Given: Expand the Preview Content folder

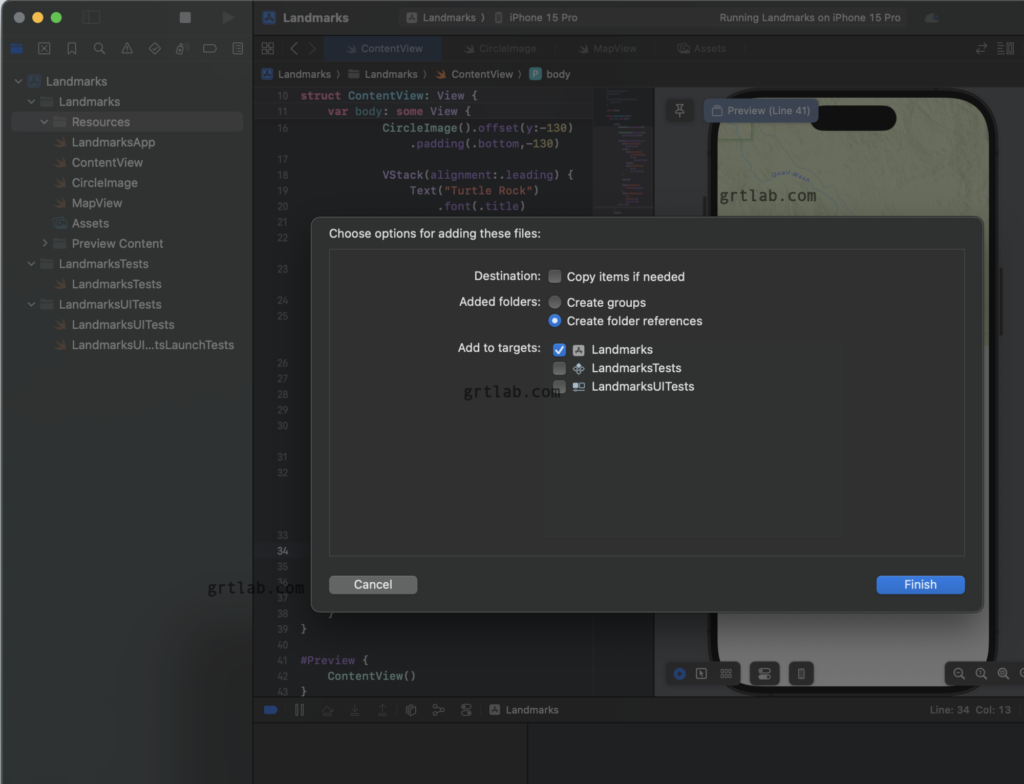Looking at the screenshot, I should point(44,243).
